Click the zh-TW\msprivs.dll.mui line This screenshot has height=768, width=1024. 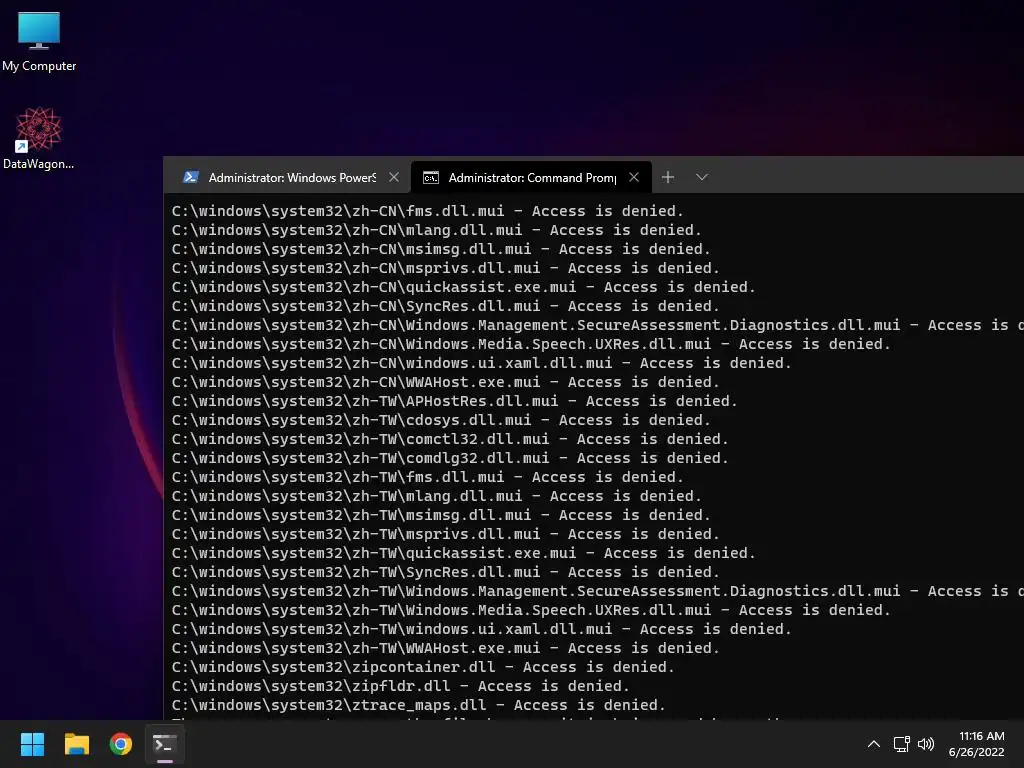pyautogui.click(x=445, y=534)
